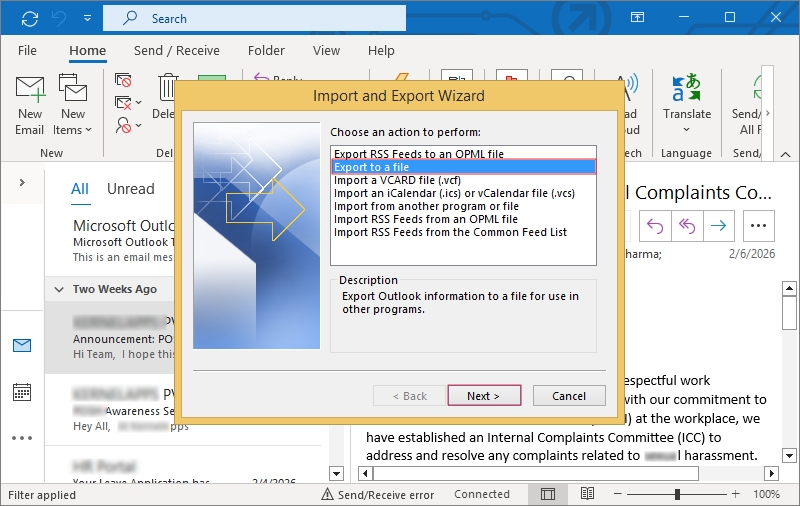
Task: Open Calendar view in navigation bar
Action: click(x=22, y=392)
